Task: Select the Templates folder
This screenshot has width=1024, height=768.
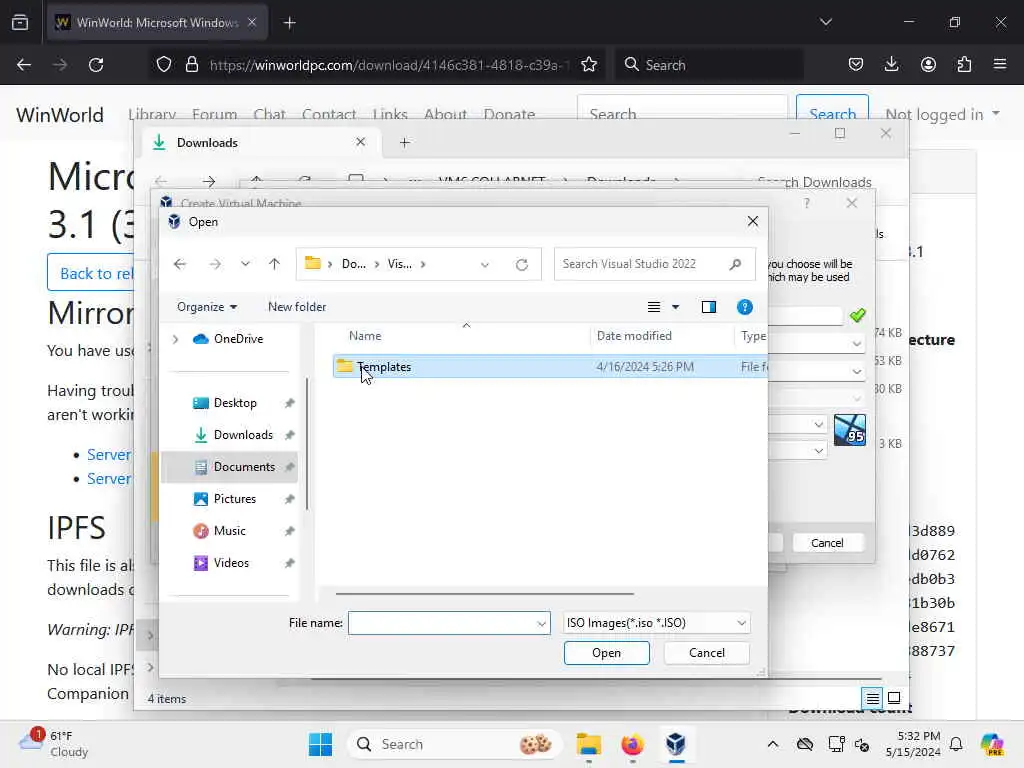Action: [x=550, y=367]
